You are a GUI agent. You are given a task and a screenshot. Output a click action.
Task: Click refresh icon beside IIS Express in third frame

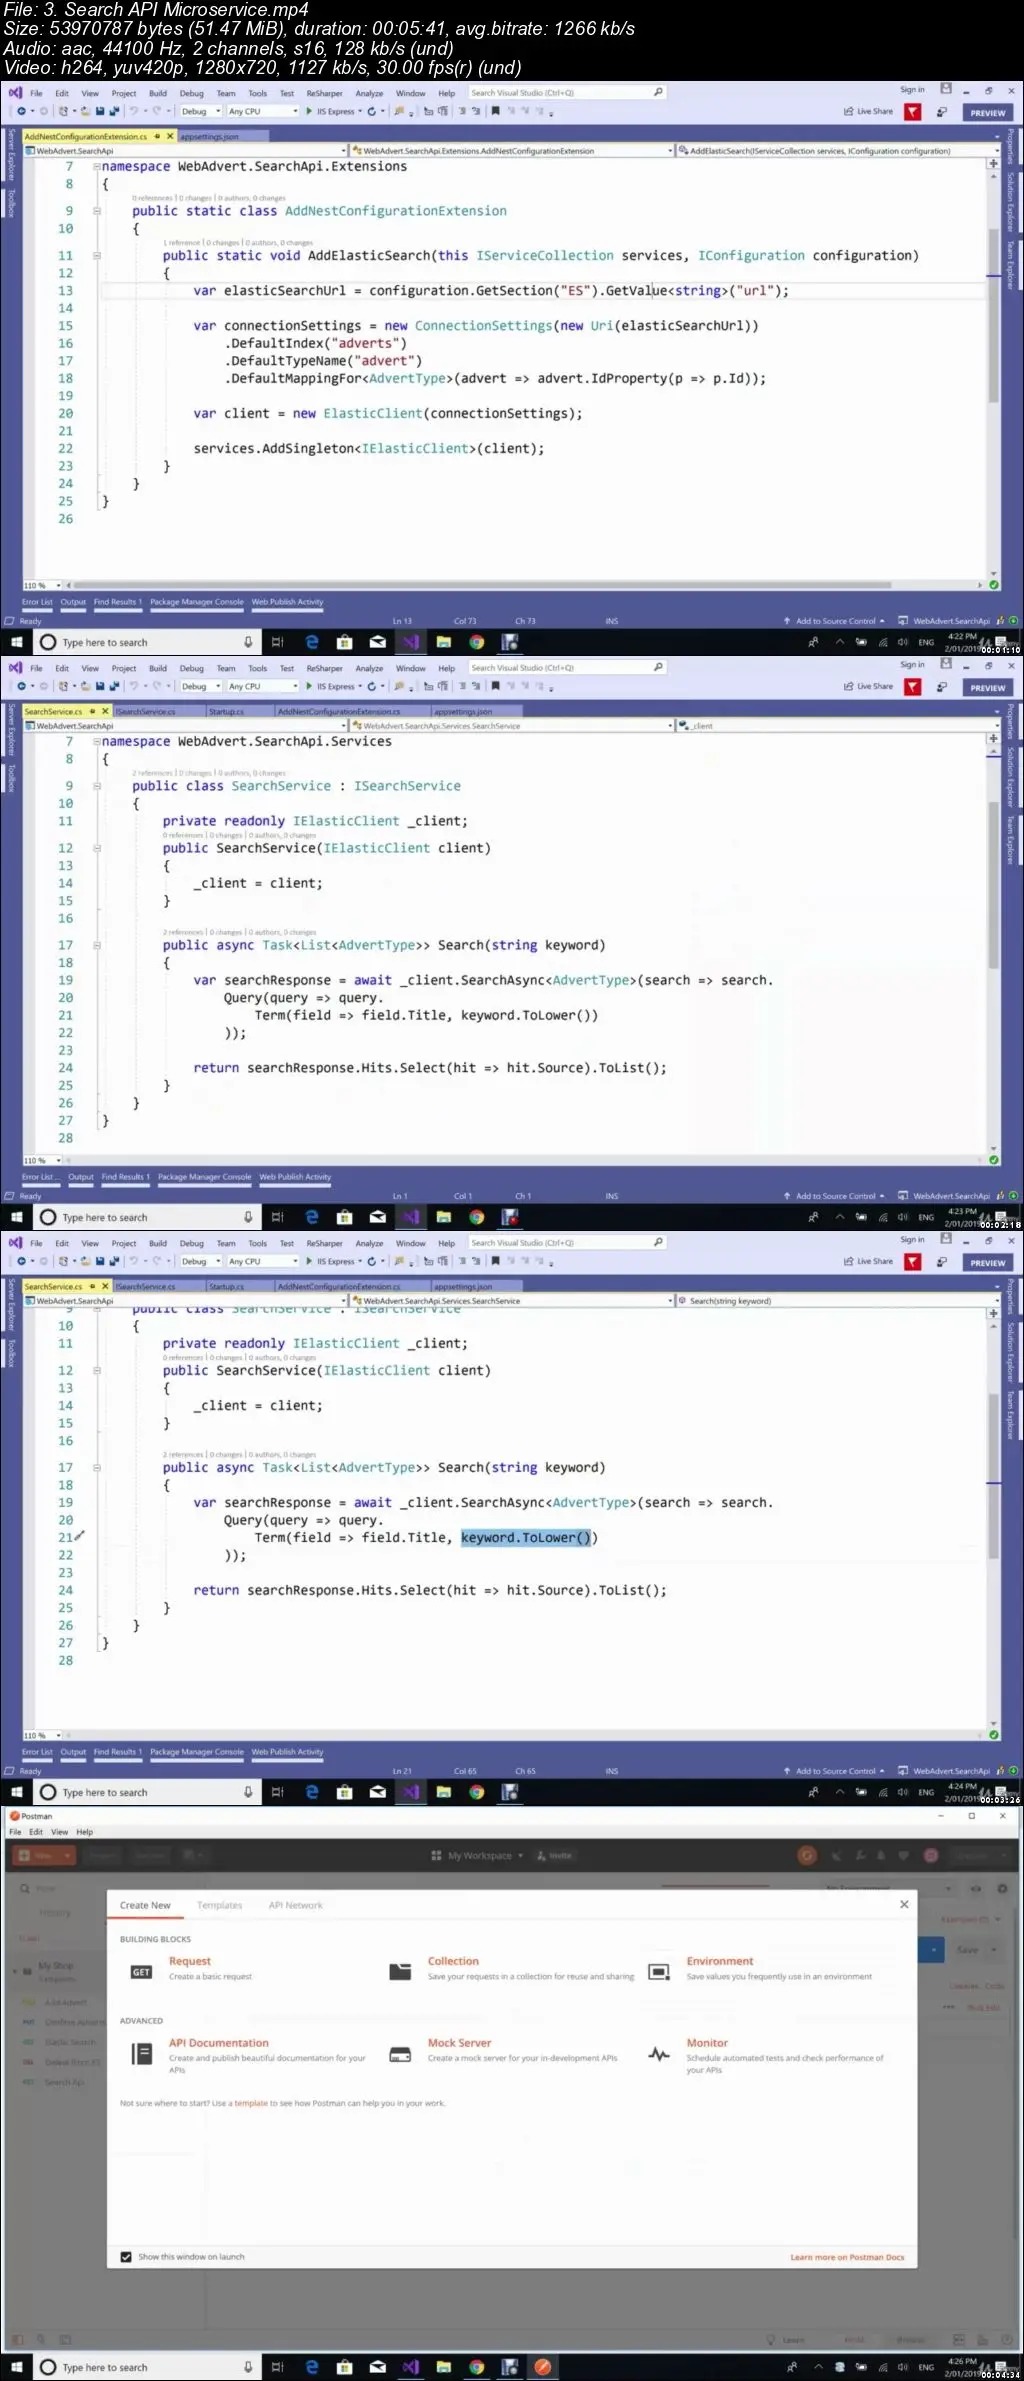coord(372,1262)
